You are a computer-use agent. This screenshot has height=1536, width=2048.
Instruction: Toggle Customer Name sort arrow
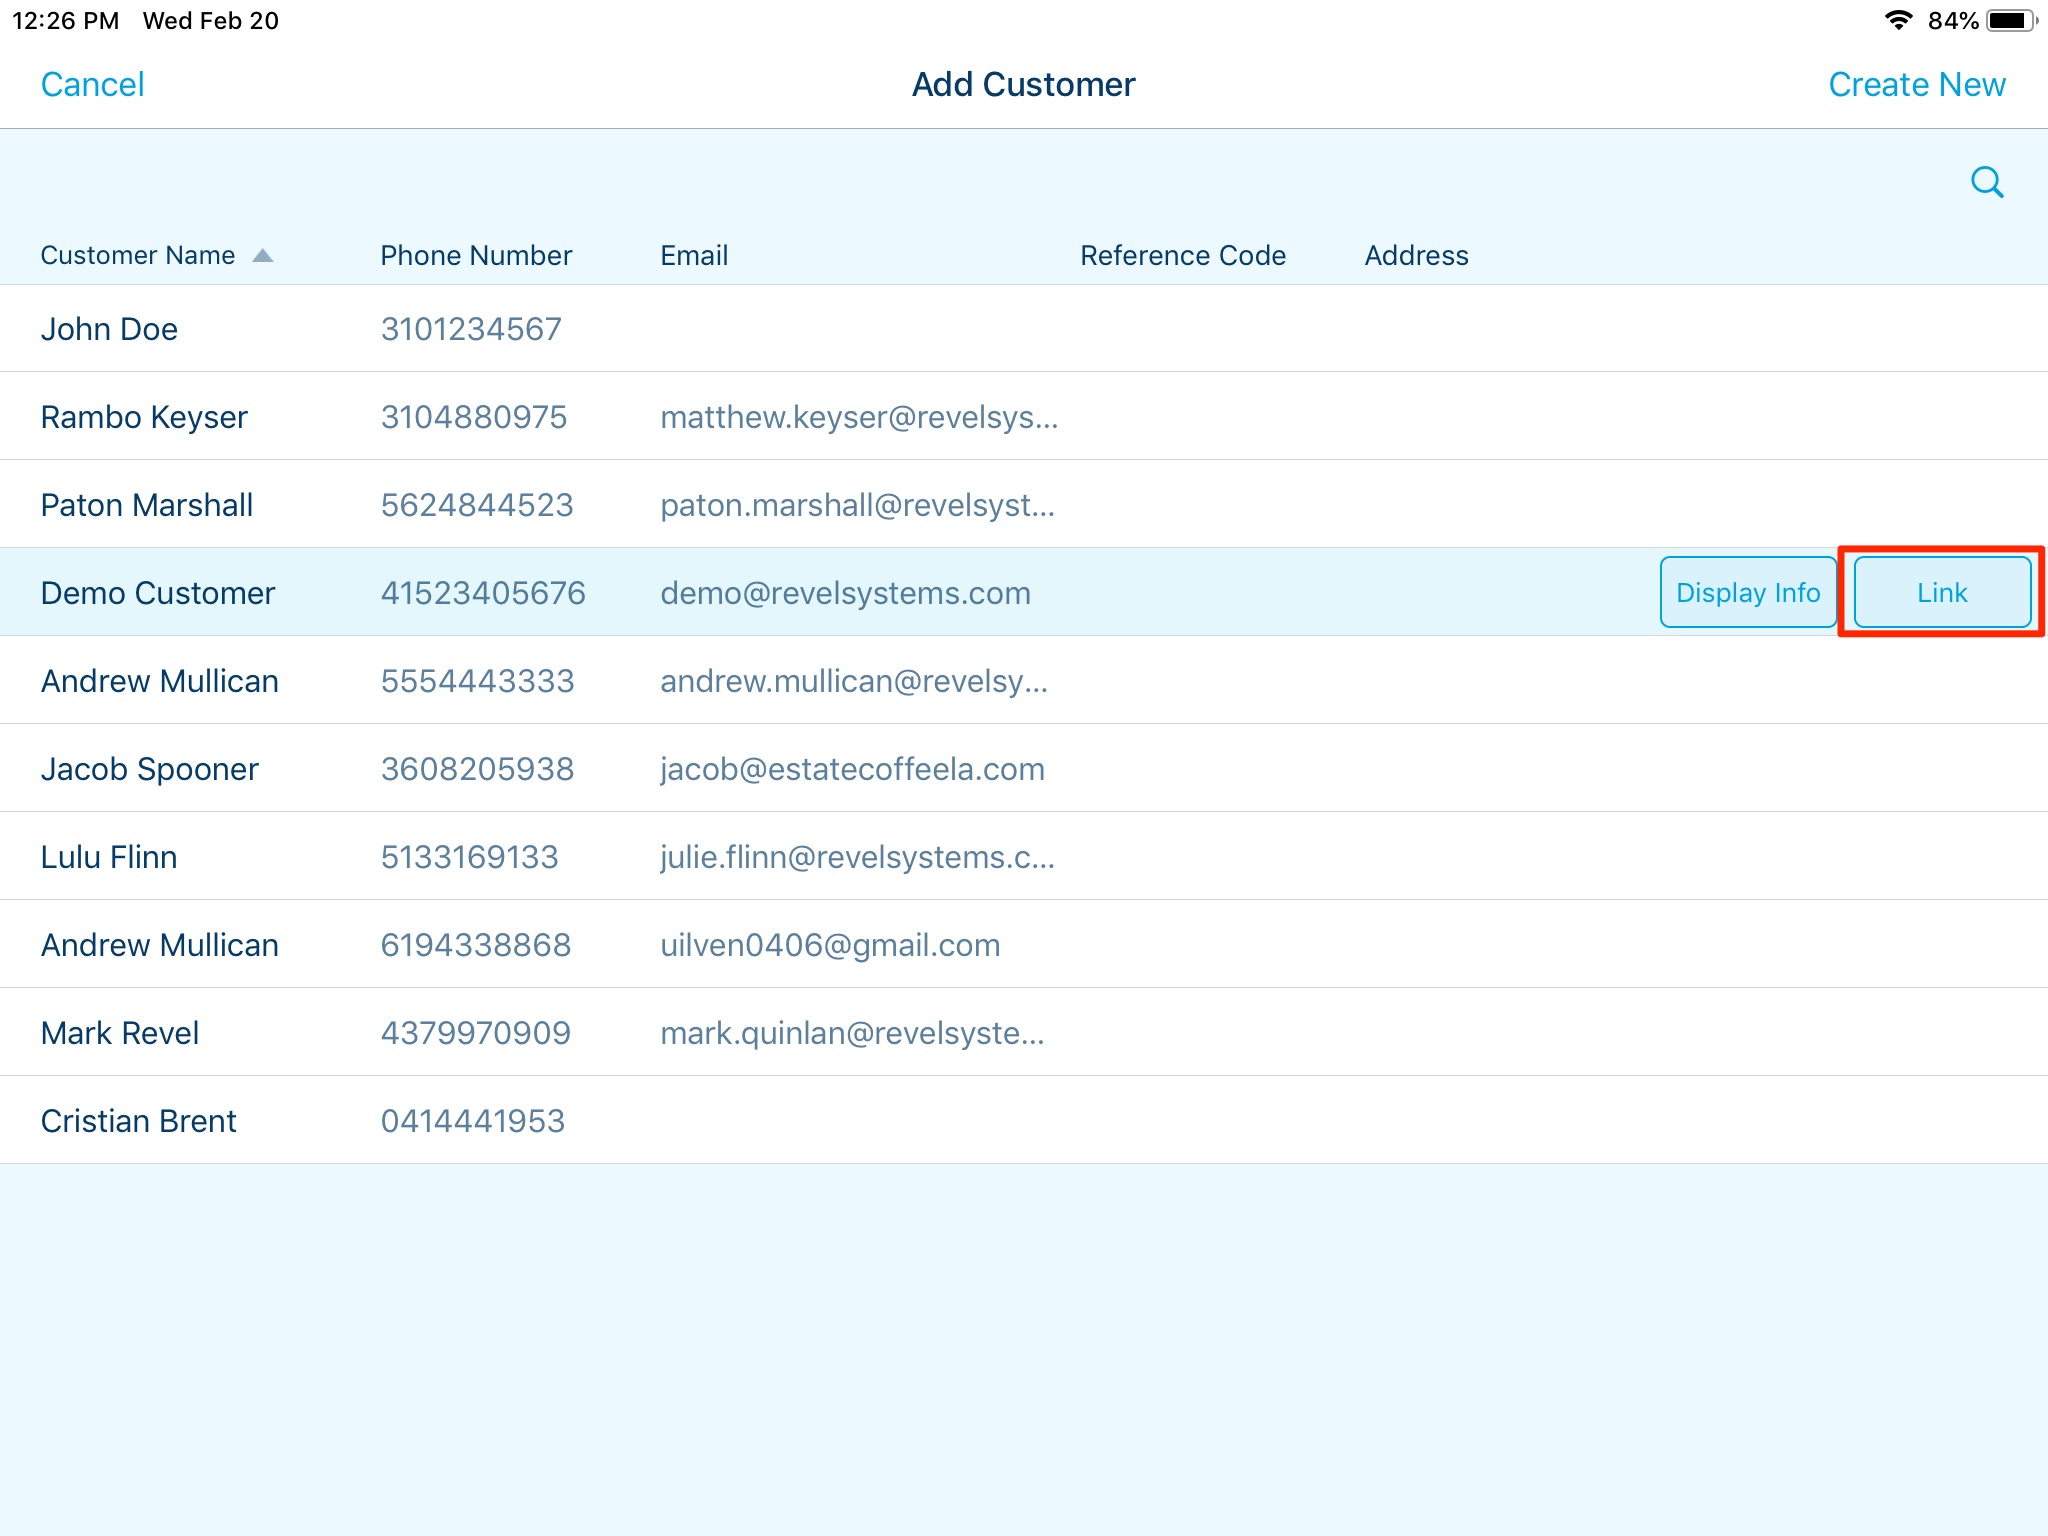tap(262, 256)
